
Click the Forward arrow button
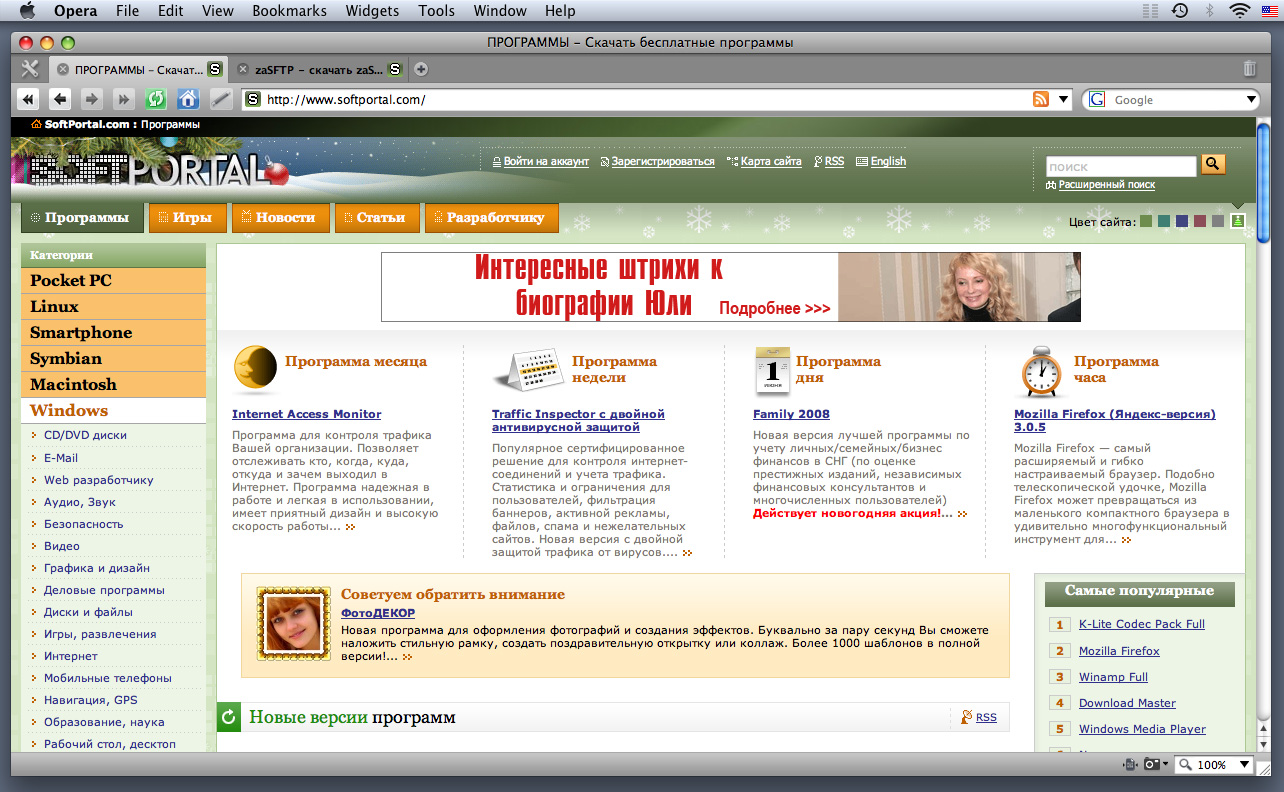point(91,99)
